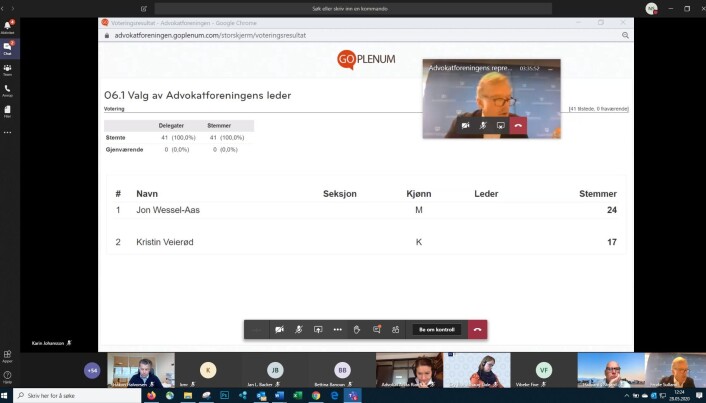Viewport: 706px width, 403px height.
Task: Toggle camera in the floating call window
Action: (466, 126)
